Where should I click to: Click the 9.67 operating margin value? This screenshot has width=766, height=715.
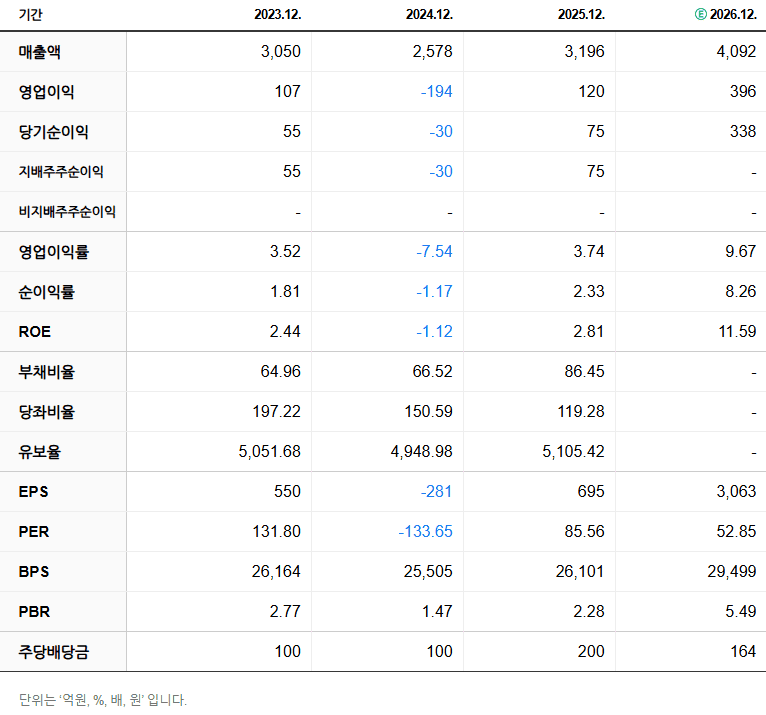coord(741,252)
